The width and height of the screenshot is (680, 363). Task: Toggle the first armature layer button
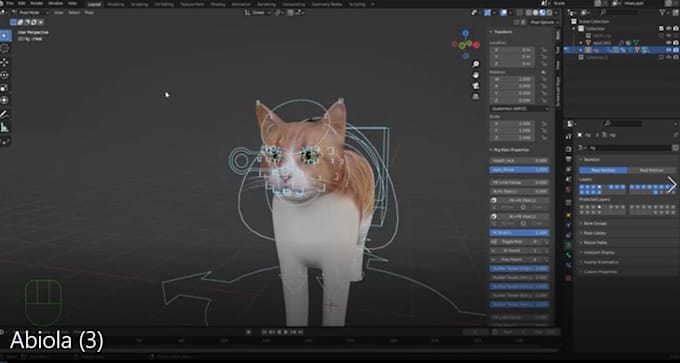(x=582, y=187)
